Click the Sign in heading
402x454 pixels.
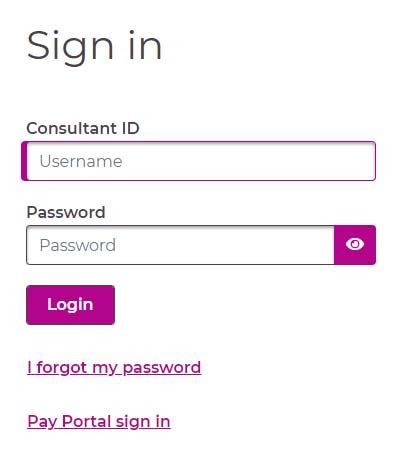click(94, 46)
